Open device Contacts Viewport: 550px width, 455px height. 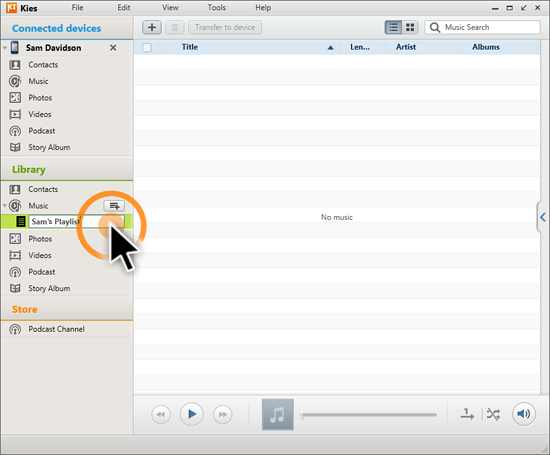click(x=43, y=65)
